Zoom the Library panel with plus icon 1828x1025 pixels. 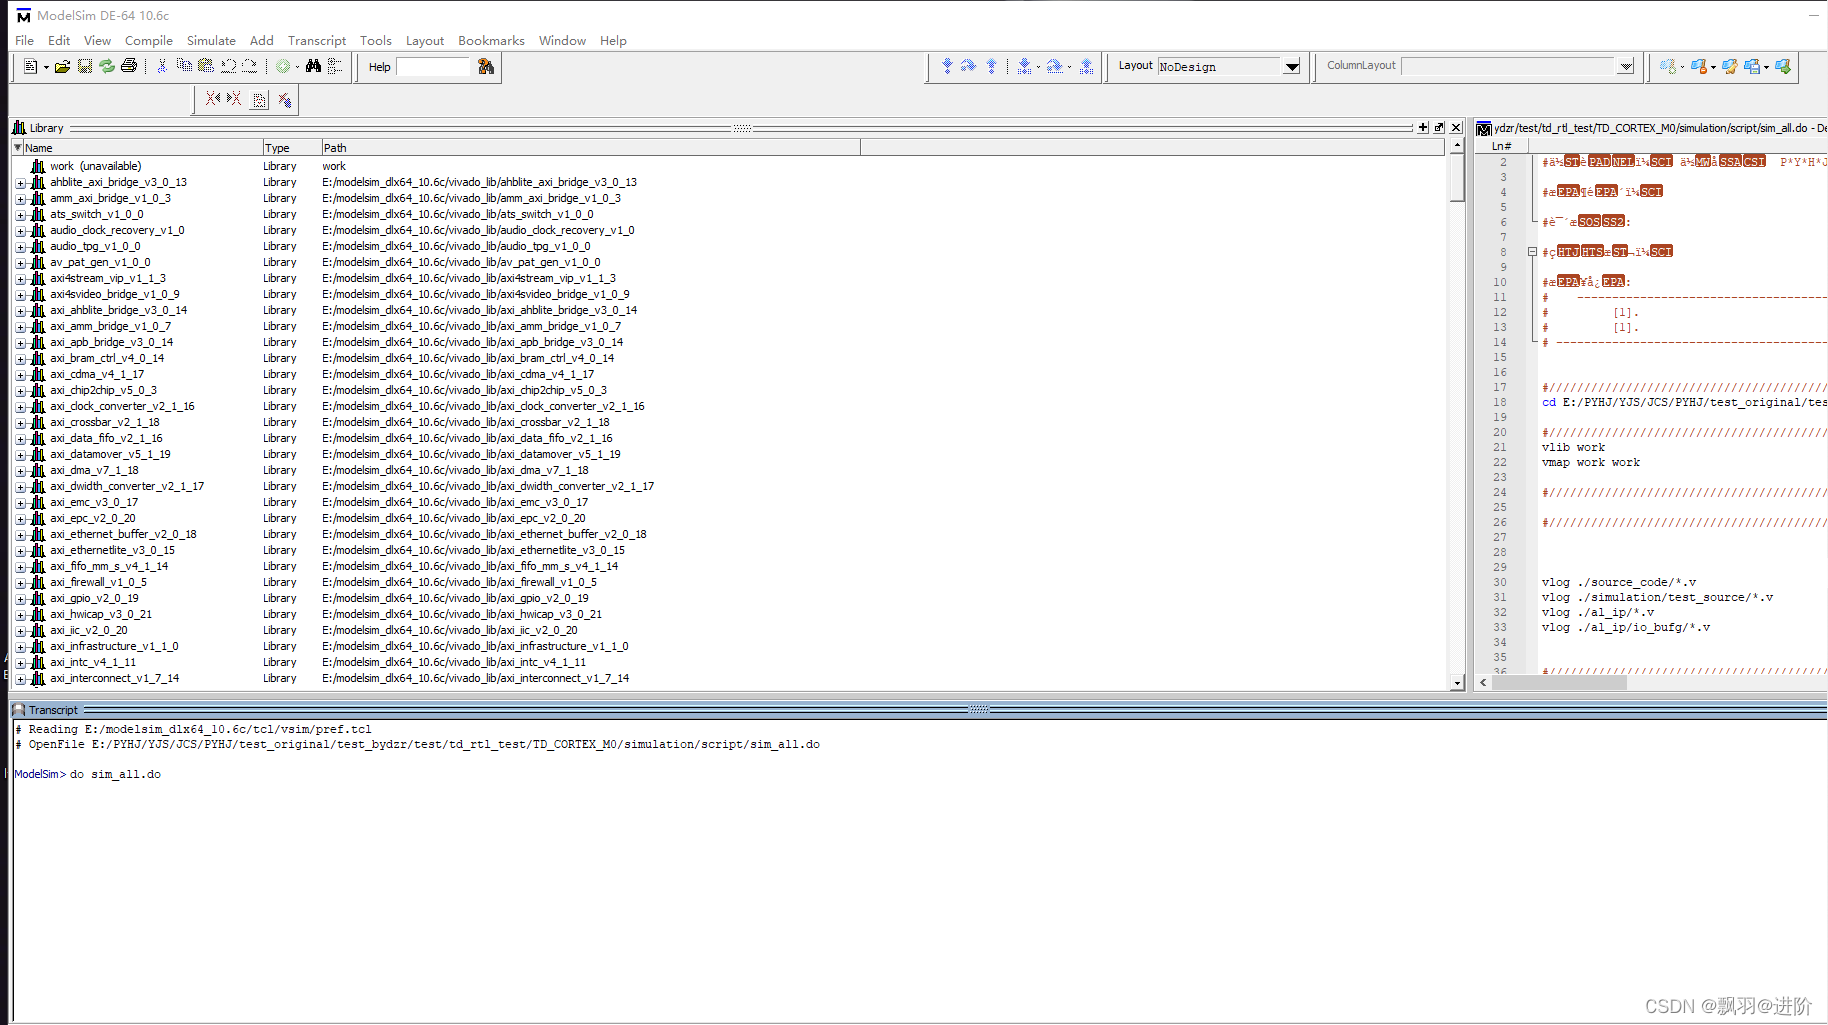coord(1423,128)
